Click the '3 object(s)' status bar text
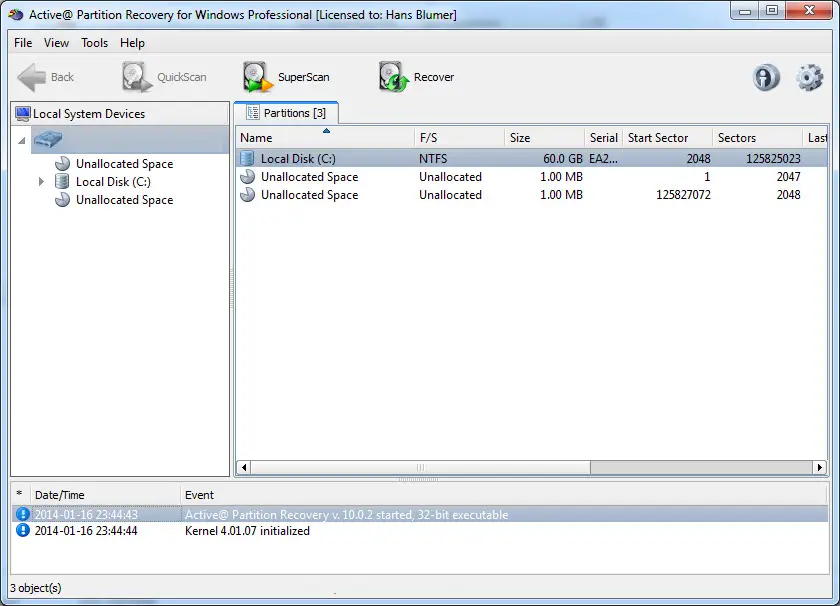Screen dimensions: 840x606 pos(36,588)
